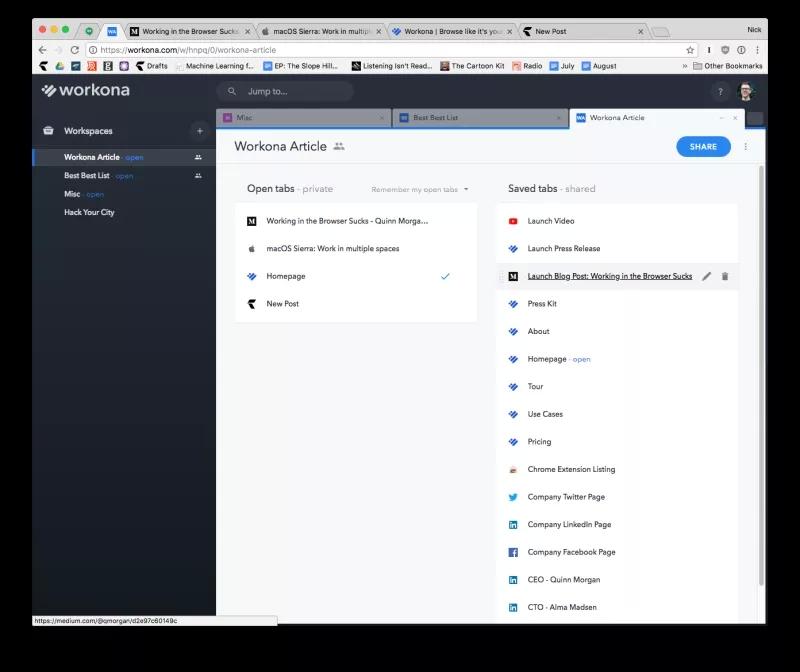
Task: Click the shared people icon next to Workona Article title
Action: click(x=339, y=146)
